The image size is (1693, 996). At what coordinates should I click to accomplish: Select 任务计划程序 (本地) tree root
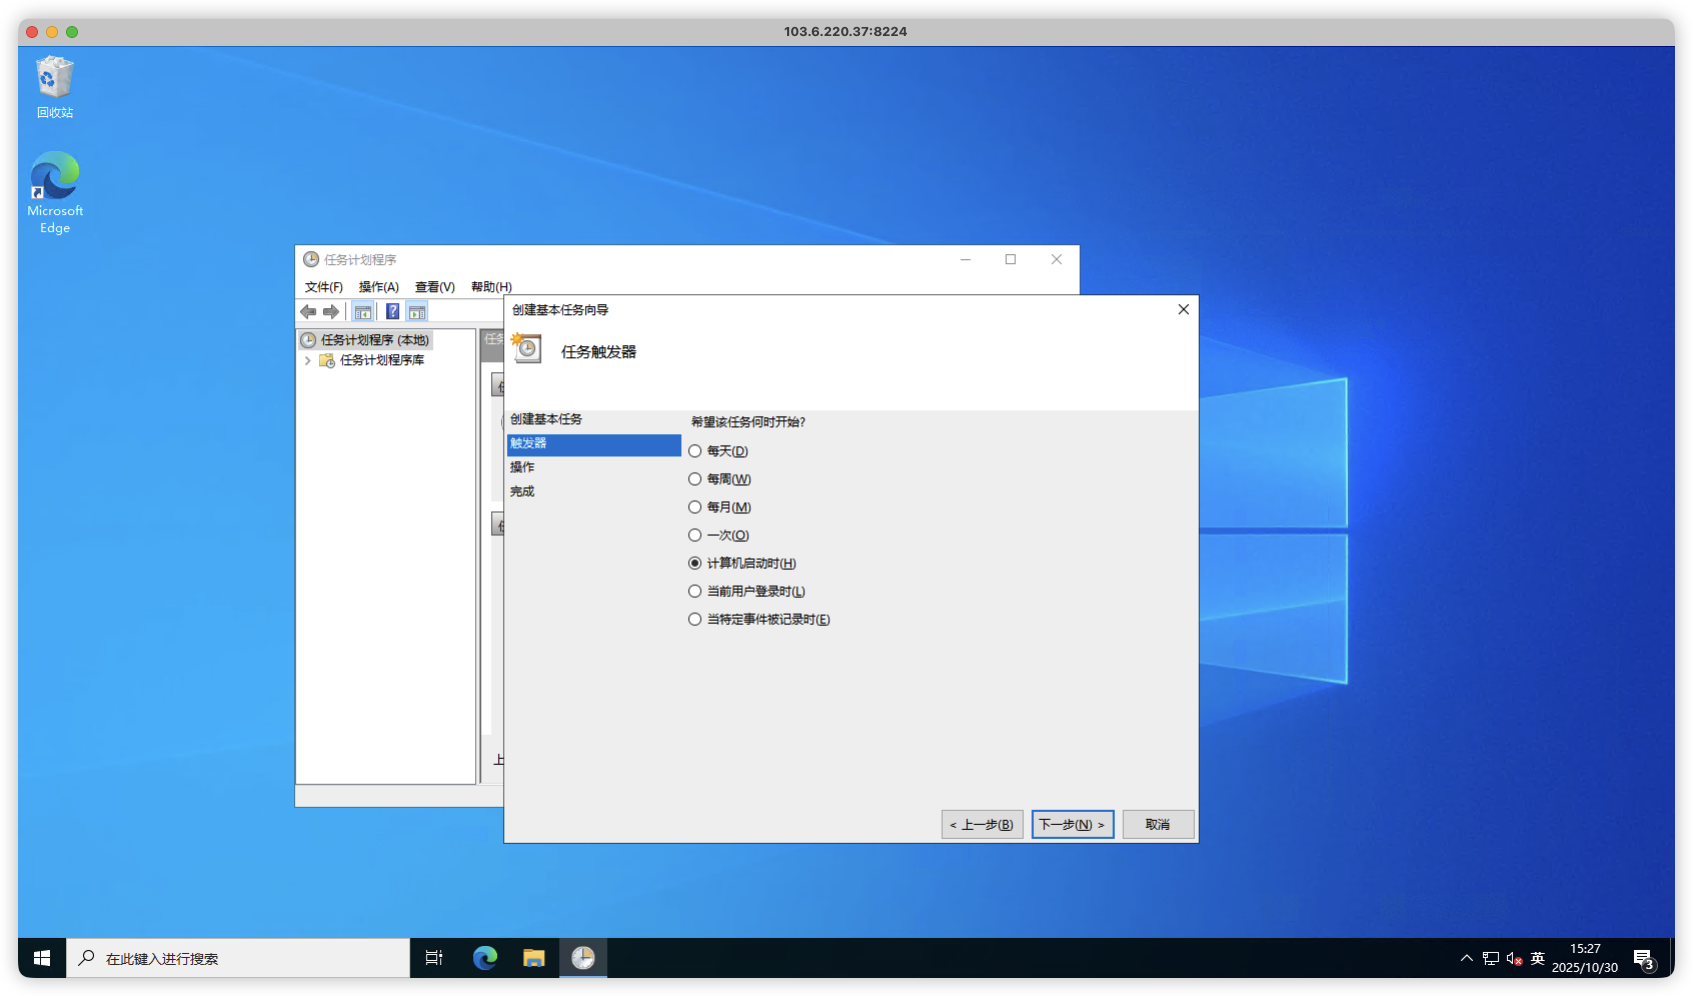(374, 340)
